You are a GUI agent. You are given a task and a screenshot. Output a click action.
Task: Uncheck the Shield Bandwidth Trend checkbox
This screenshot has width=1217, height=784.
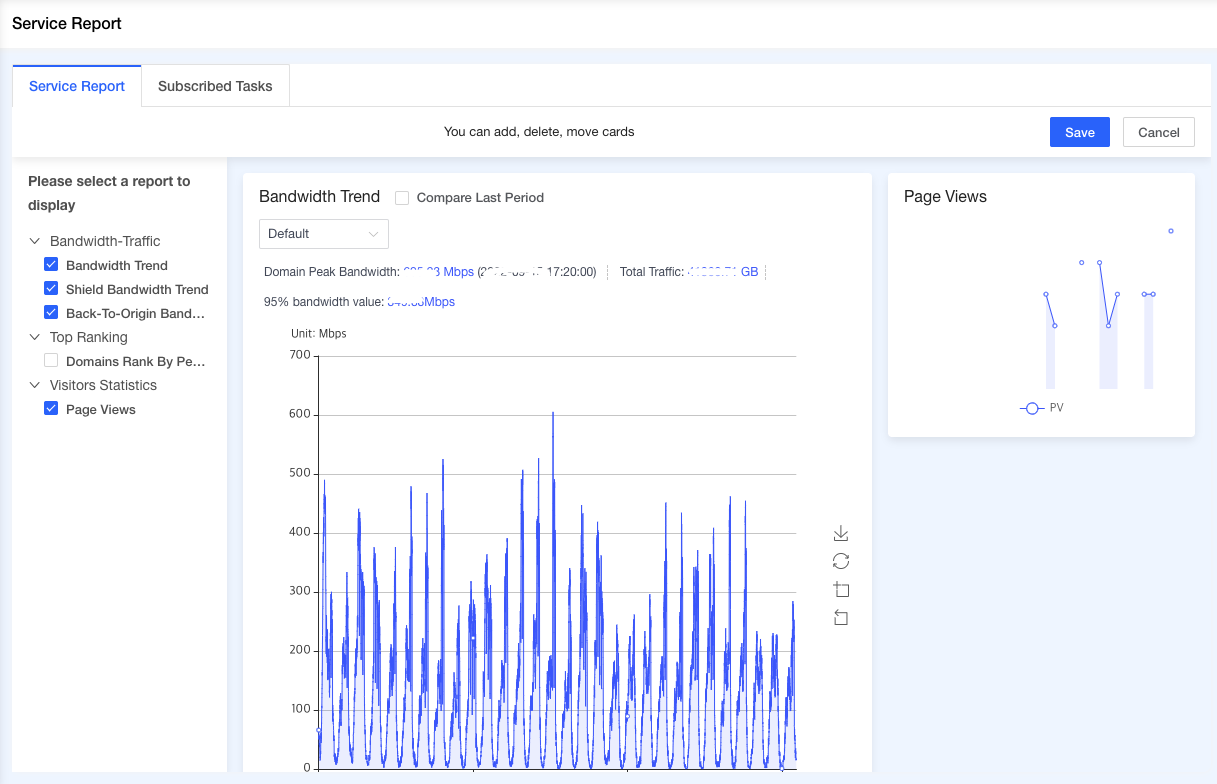click(x=51, y=289)
